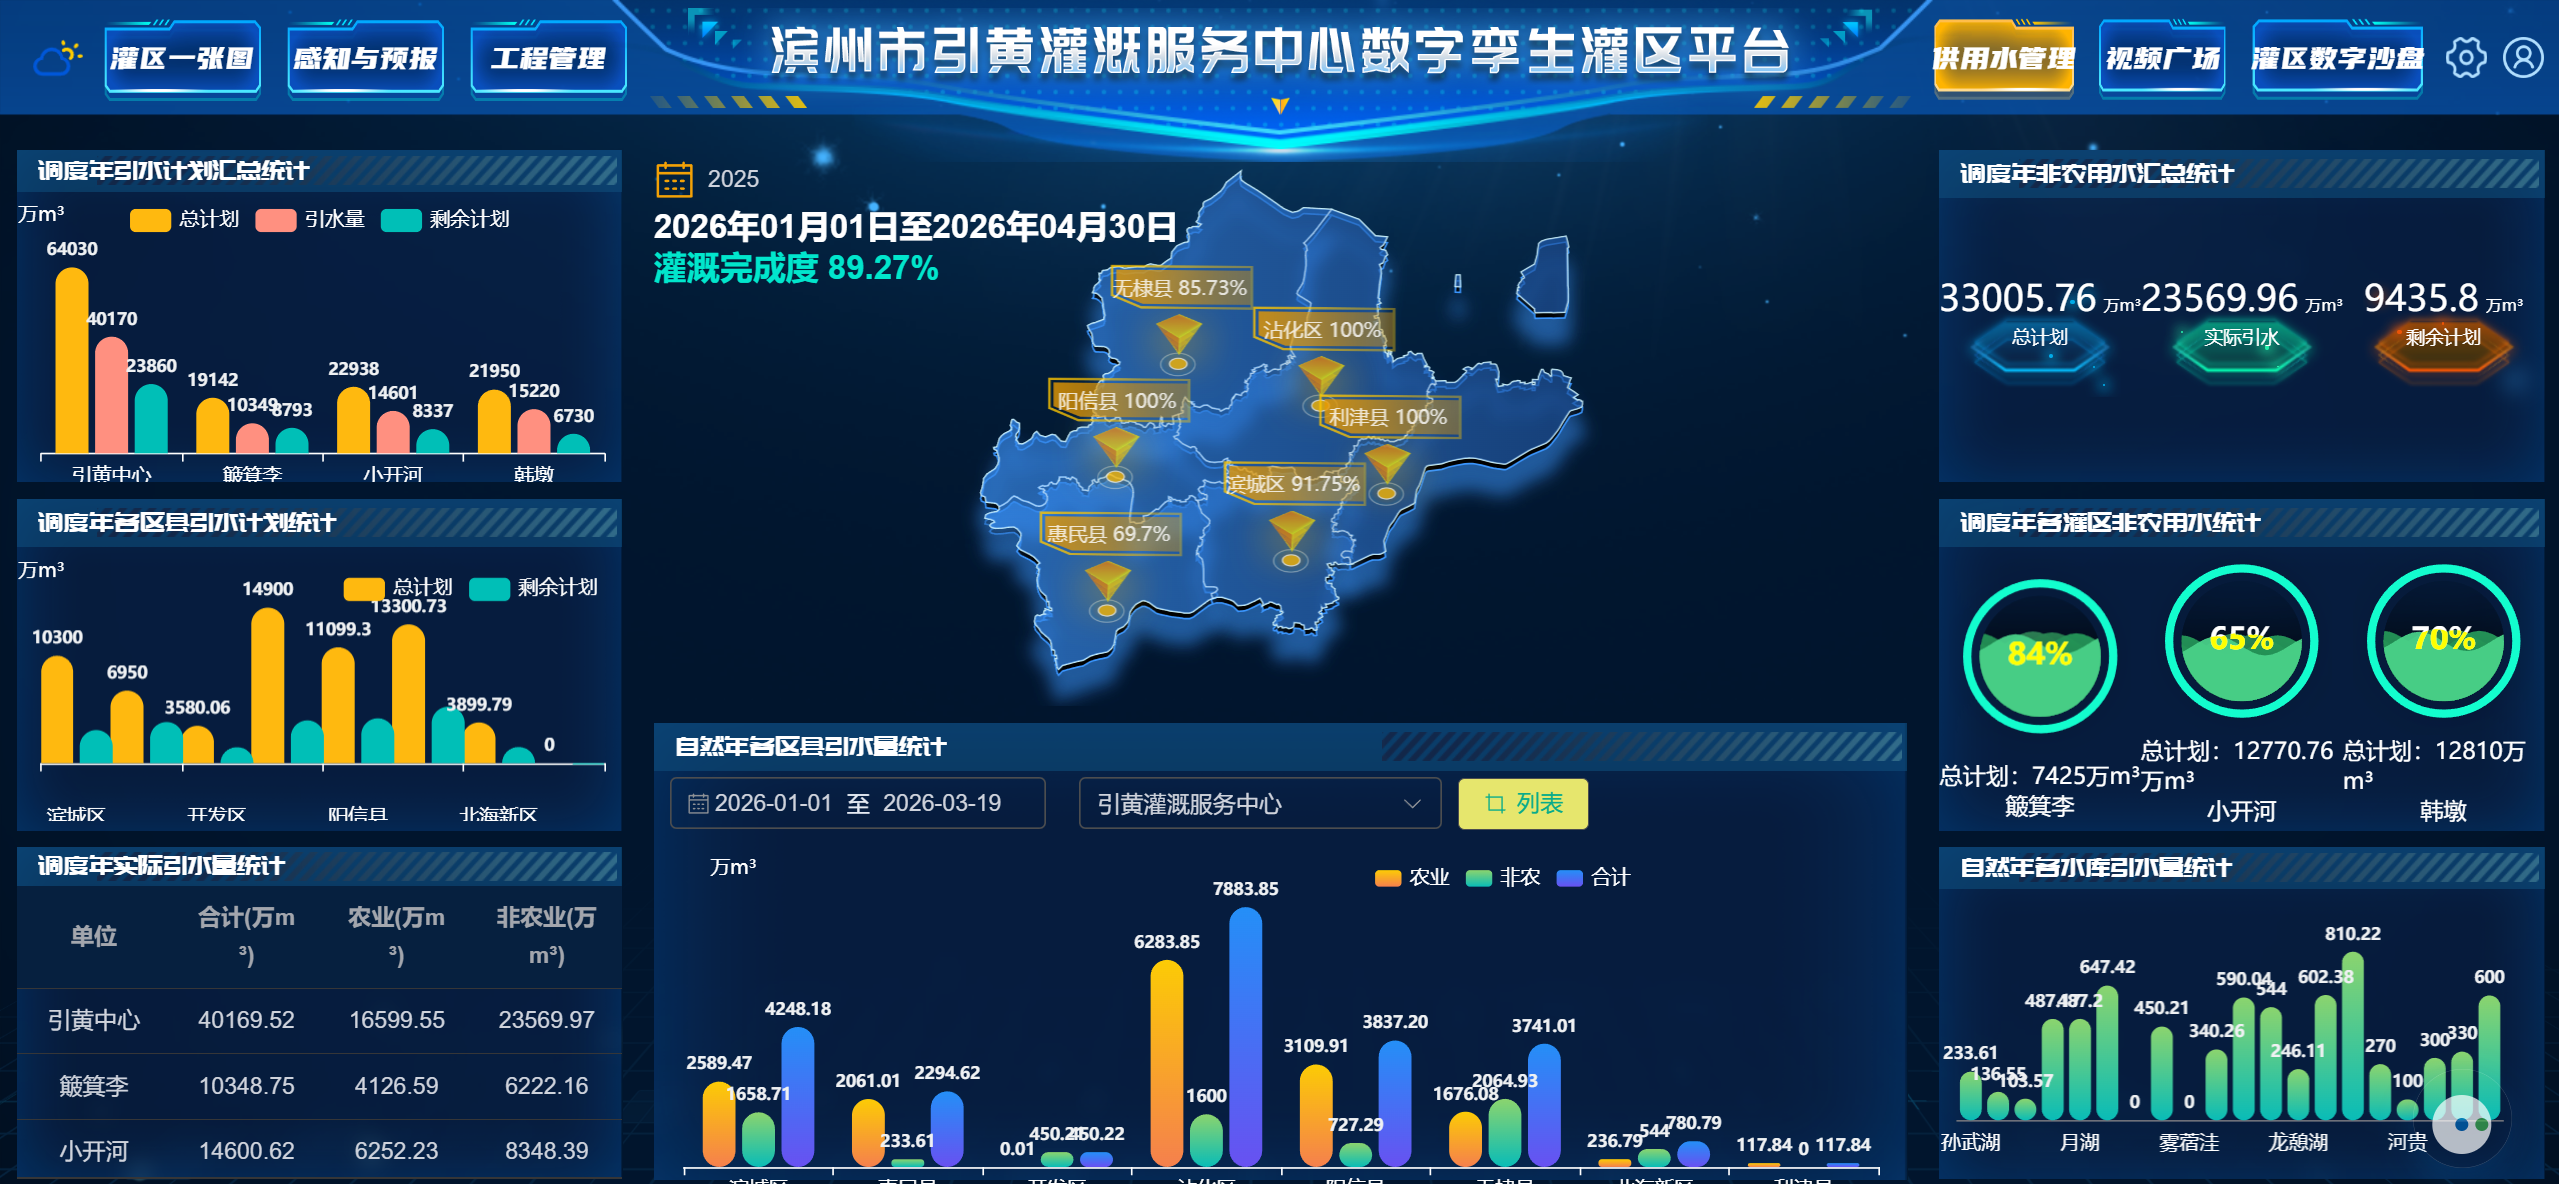Click the 84% 簸箕李 water gauge

pyautogui.click(x=2039, y=656)
